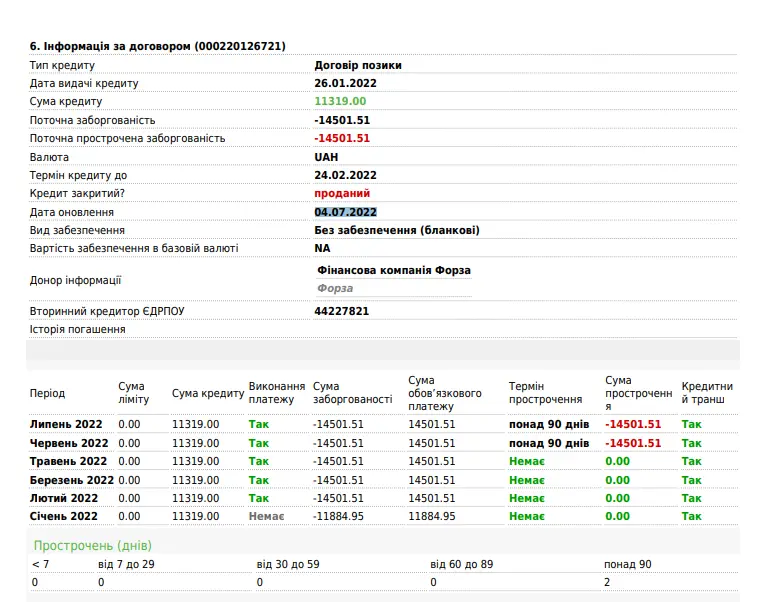The image size is (764, 602).
Task: Click the 'Історія погашення' label
Action: [78, 329]
